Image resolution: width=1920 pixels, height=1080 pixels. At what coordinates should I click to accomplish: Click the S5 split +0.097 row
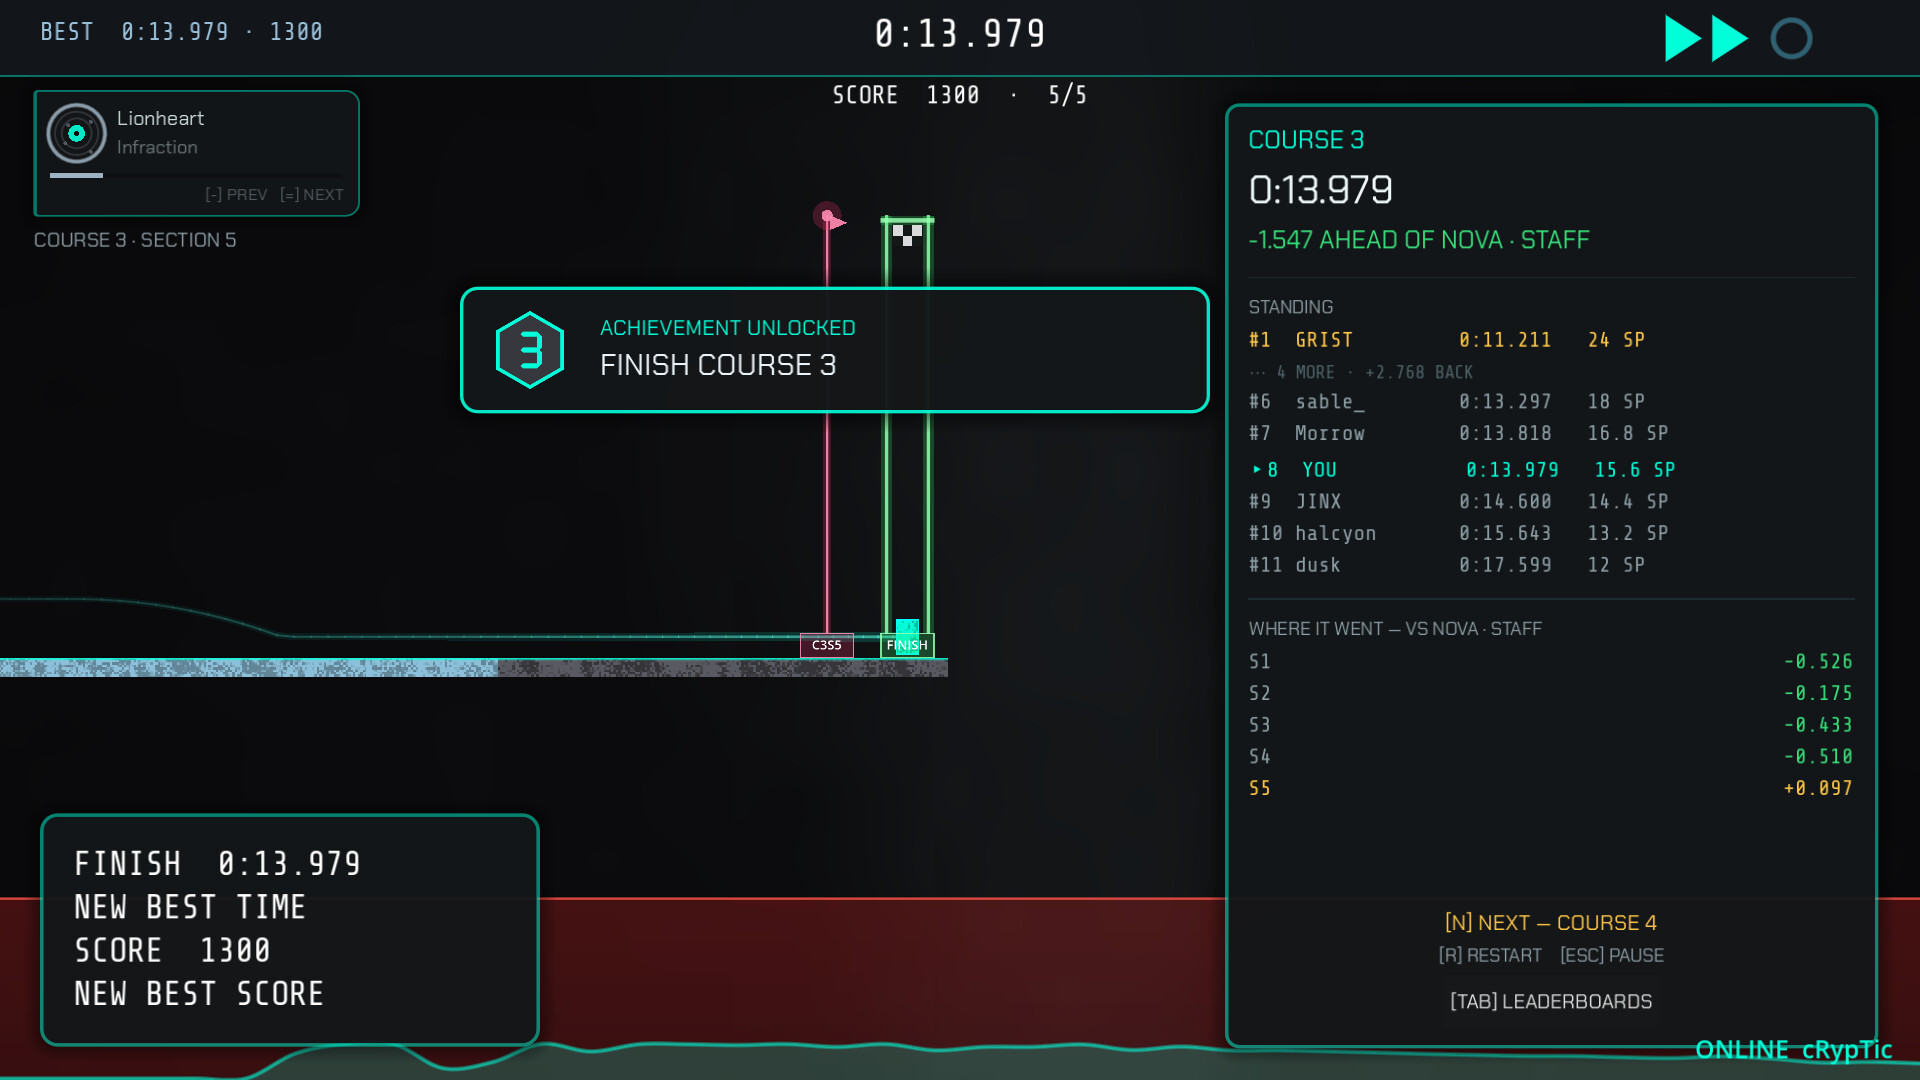point(1551,788)
